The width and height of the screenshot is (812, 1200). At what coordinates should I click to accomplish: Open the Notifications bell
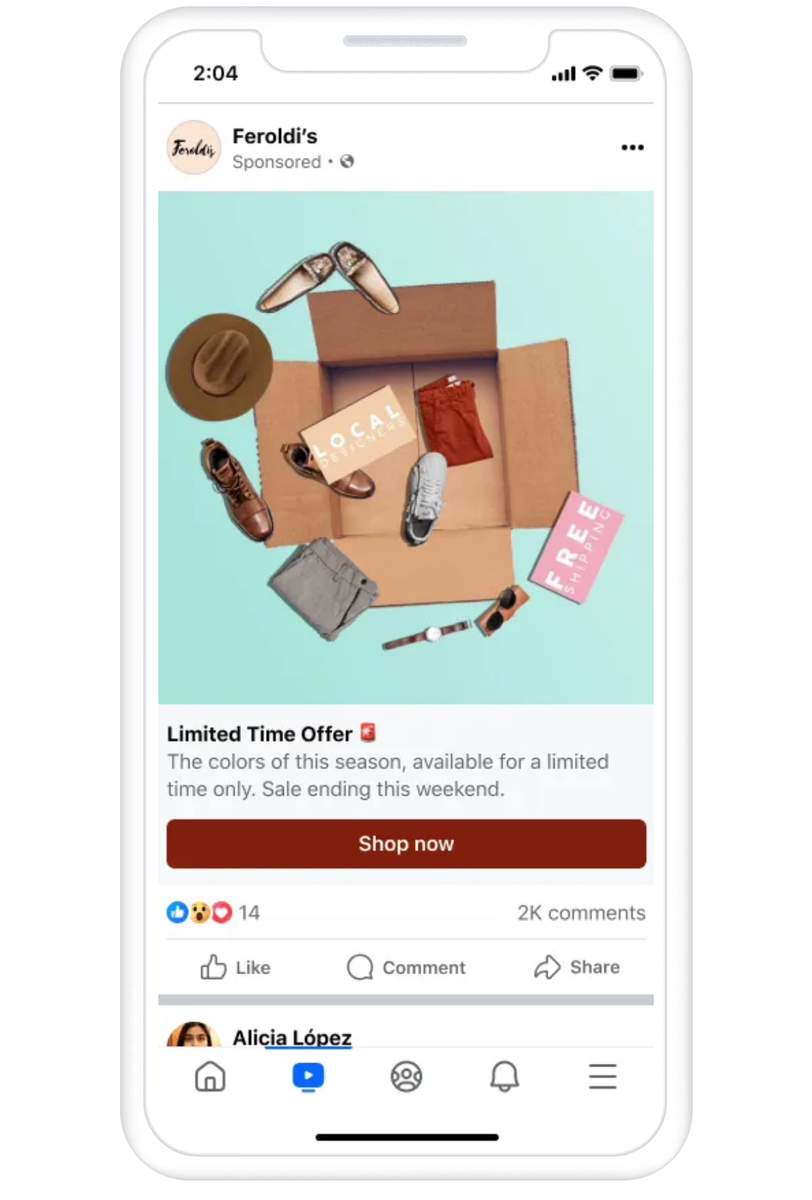[x=504, y=1077]
